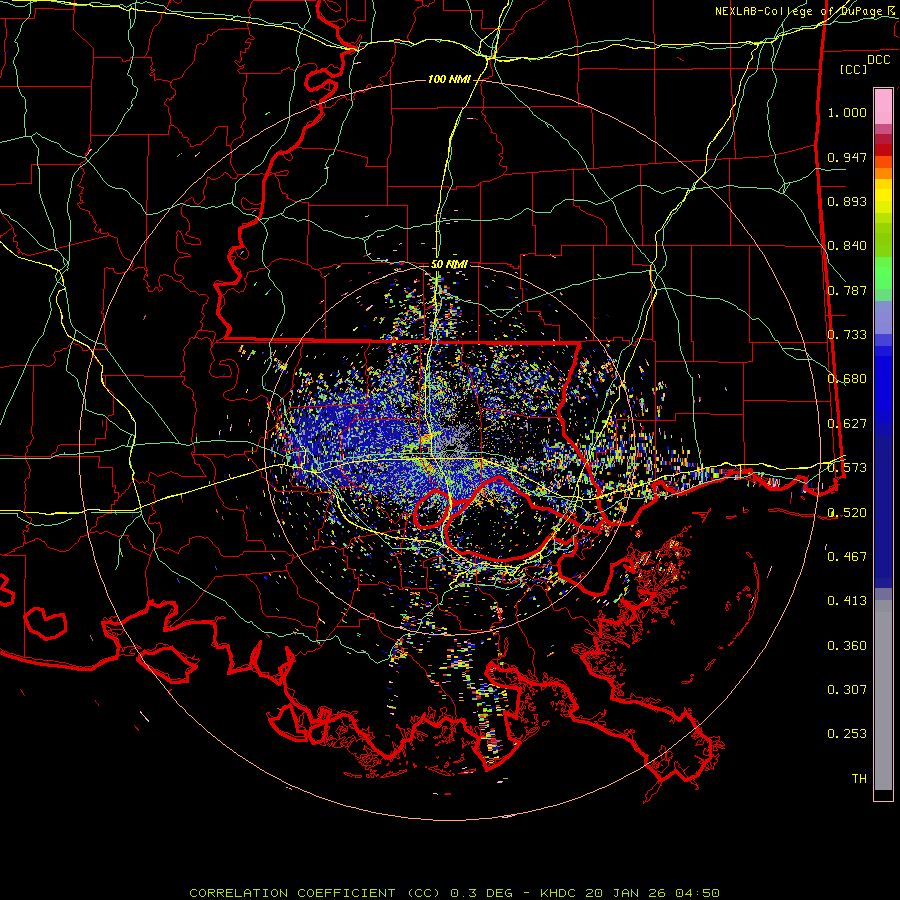Viewport: 900px width, 900px height.
Task: Select the 0.467 scale label
Action: pos(847,557)
